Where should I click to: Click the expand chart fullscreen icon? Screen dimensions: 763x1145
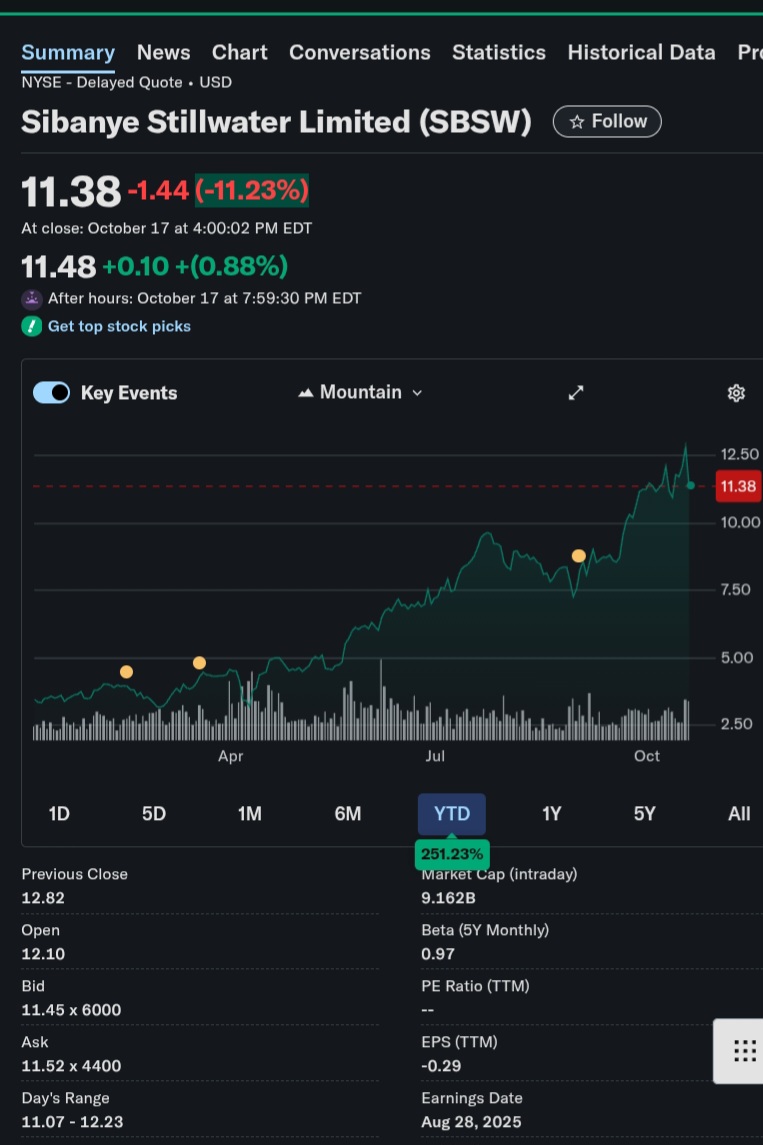coord(576,393)
